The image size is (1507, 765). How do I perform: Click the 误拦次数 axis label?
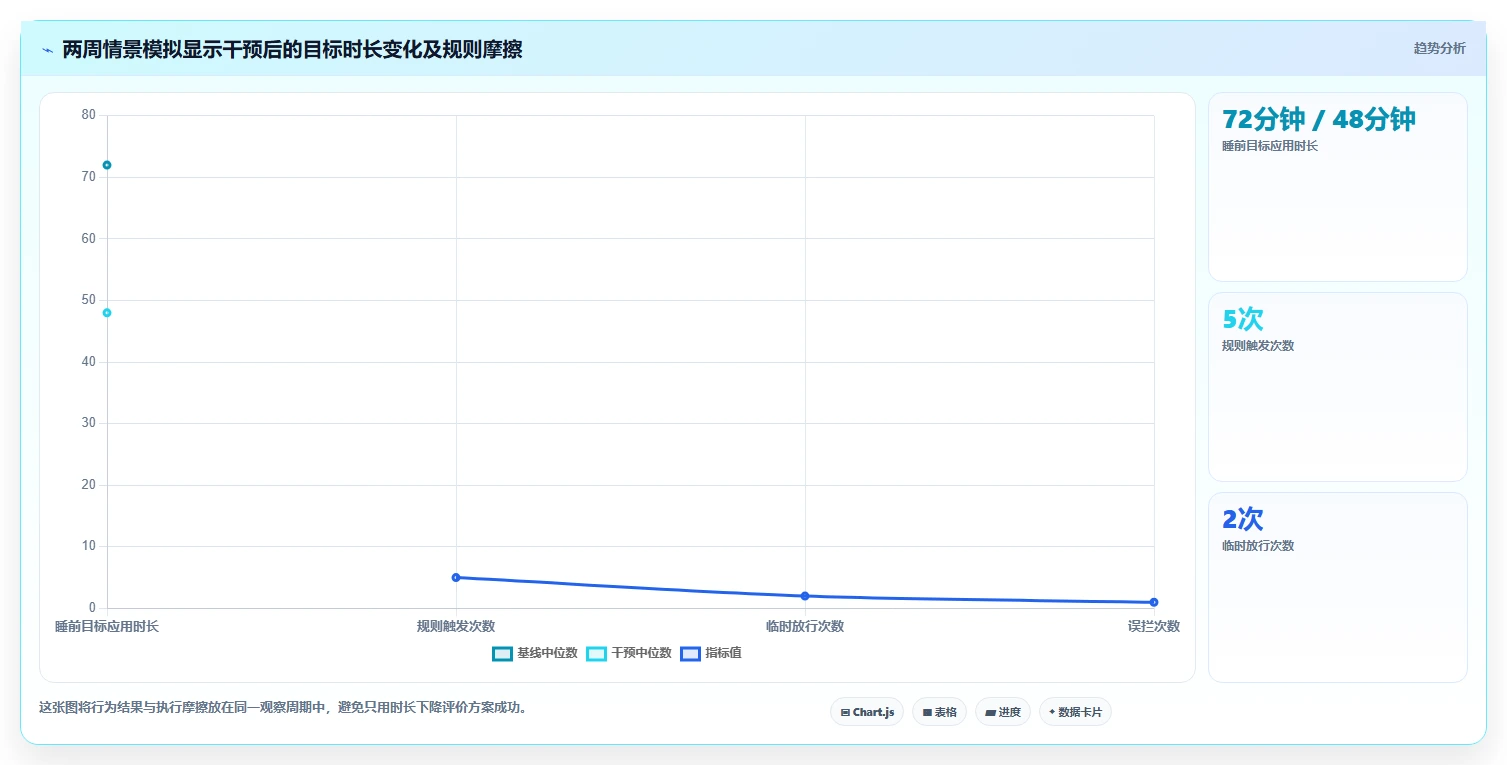(1154, 626)
